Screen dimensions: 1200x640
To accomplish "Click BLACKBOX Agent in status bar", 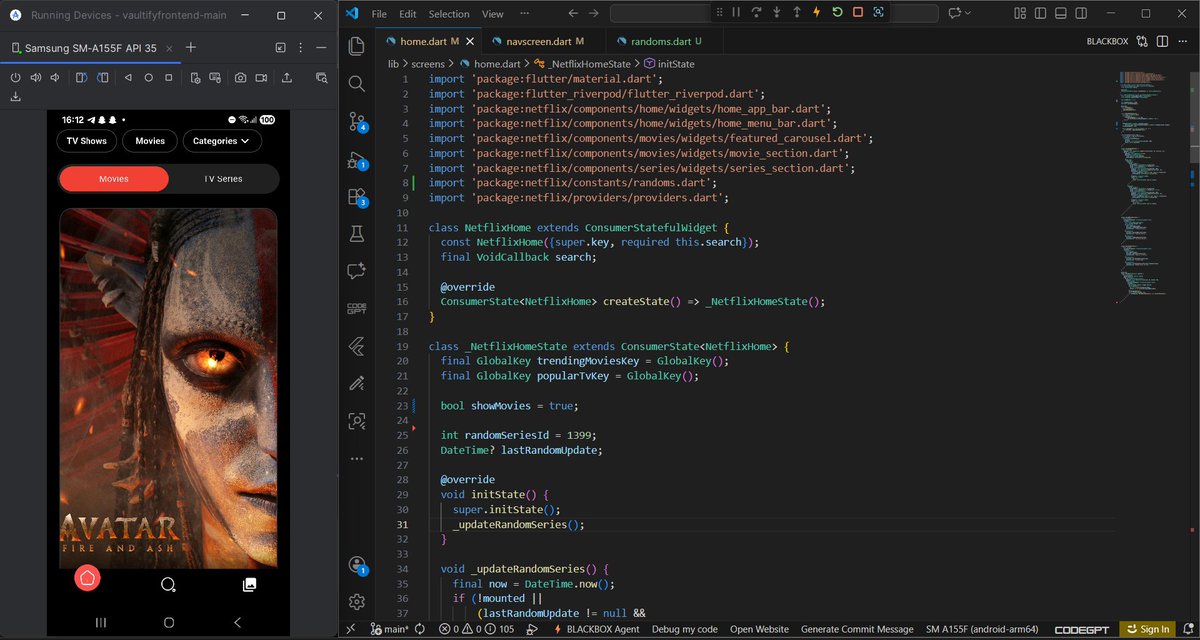I will (x=595, y=629).
